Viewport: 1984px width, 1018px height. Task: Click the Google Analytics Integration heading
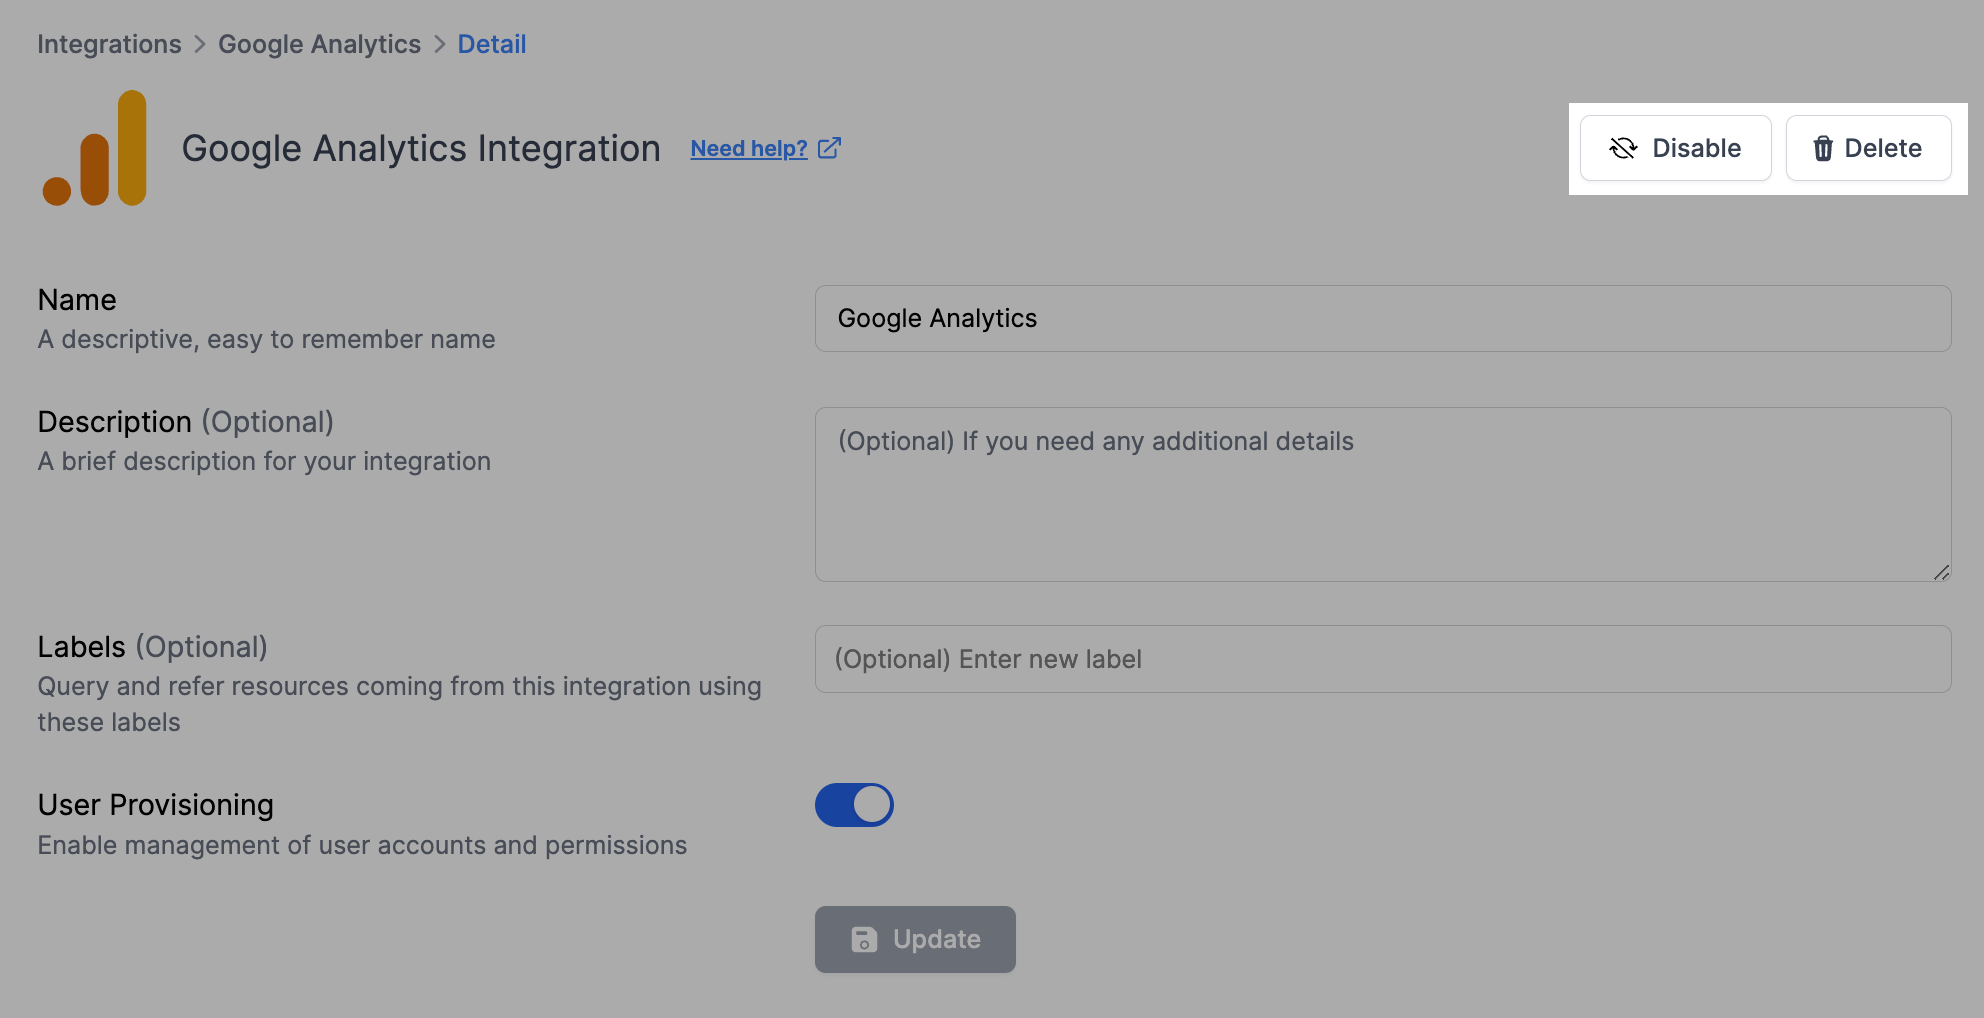coord(420,148)
